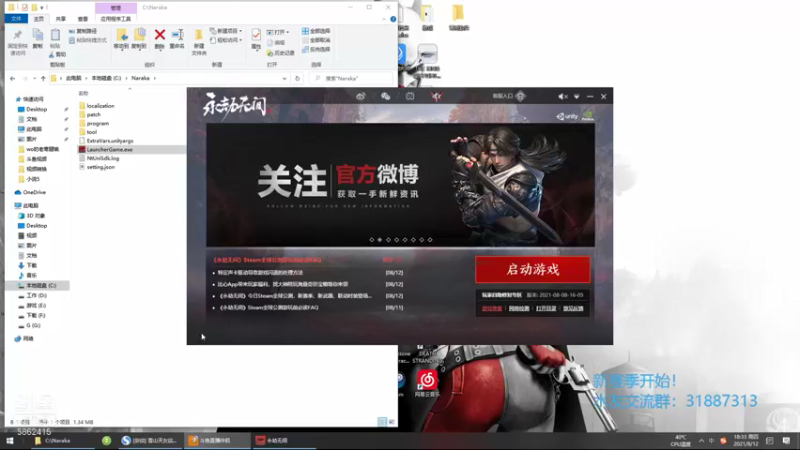Click the 复制路径 copy path button
This screenshot has width=800, height=450.
click(83, 31)
